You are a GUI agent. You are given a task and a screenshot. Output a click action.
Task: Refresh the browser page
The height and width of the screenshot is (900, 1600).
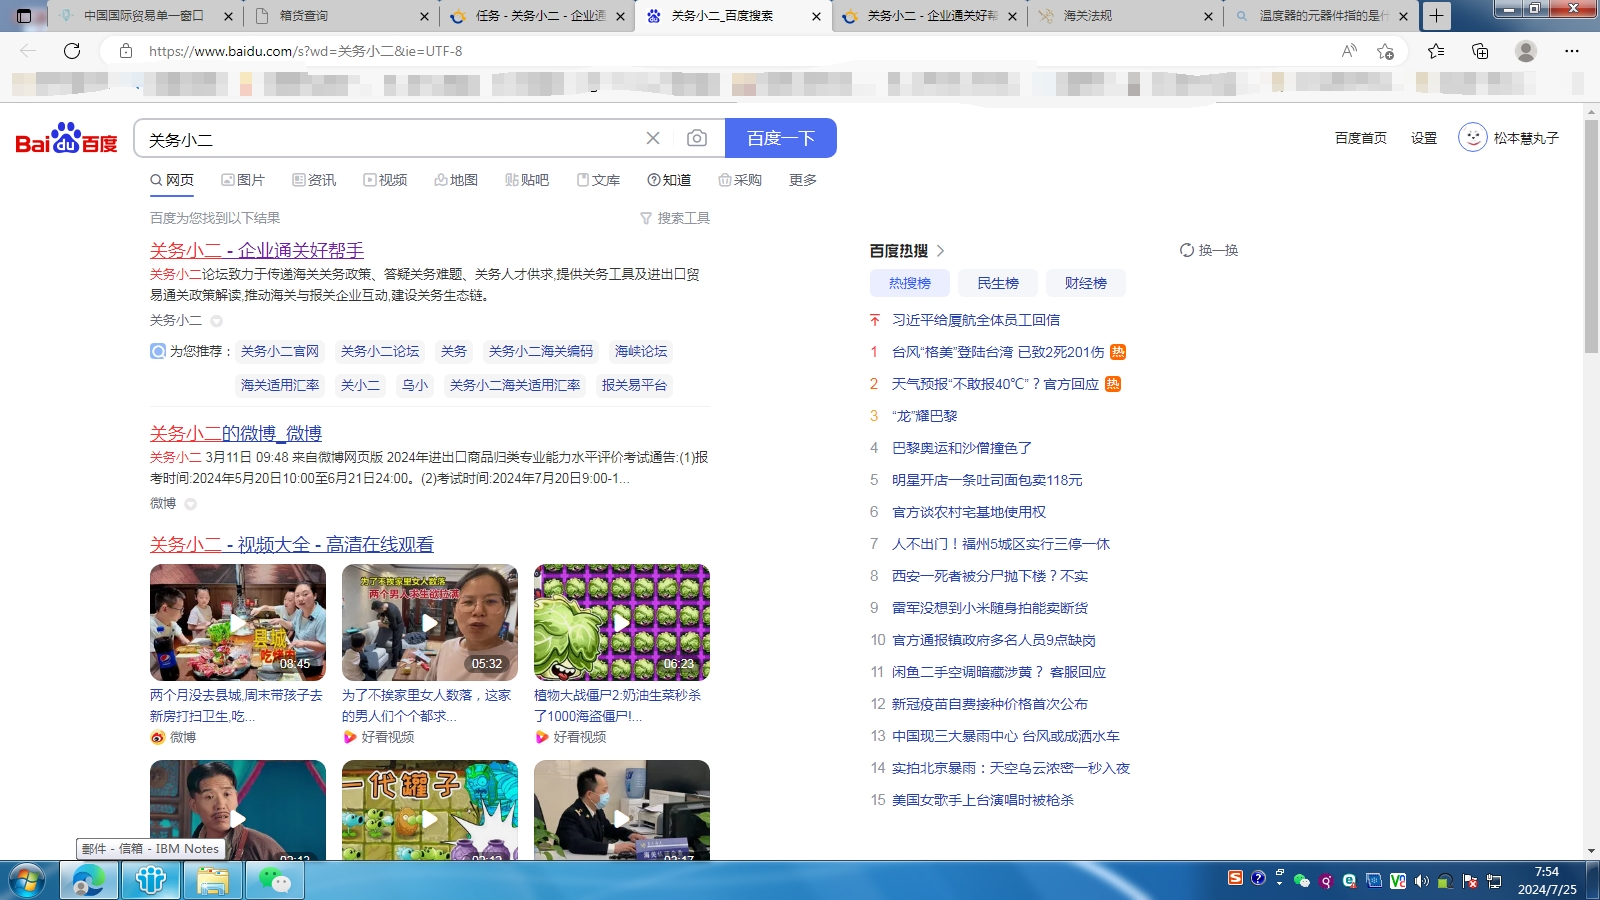click(72, 51)
